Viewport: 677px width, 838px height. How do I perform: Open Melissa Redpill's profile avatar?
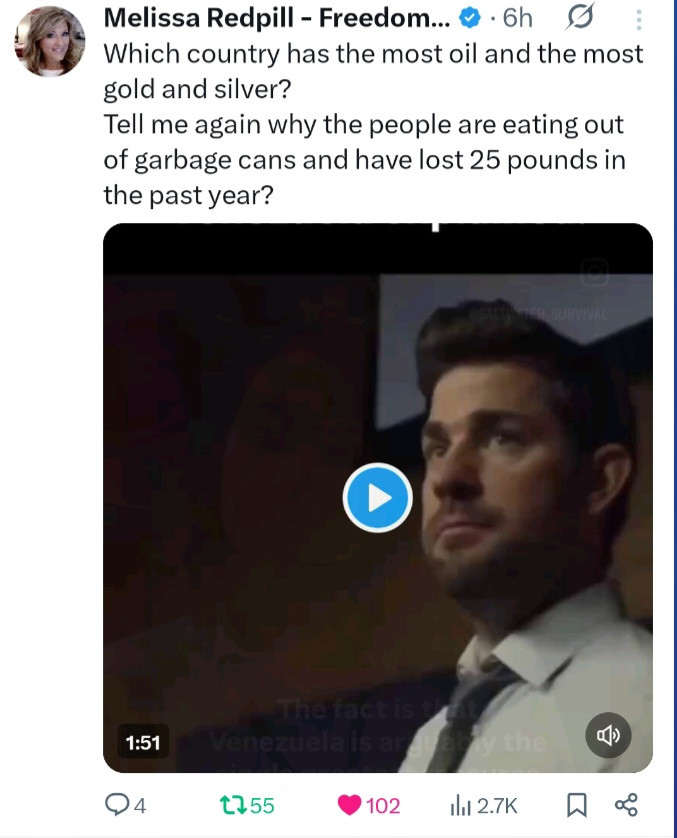click(x=50, y=40)
